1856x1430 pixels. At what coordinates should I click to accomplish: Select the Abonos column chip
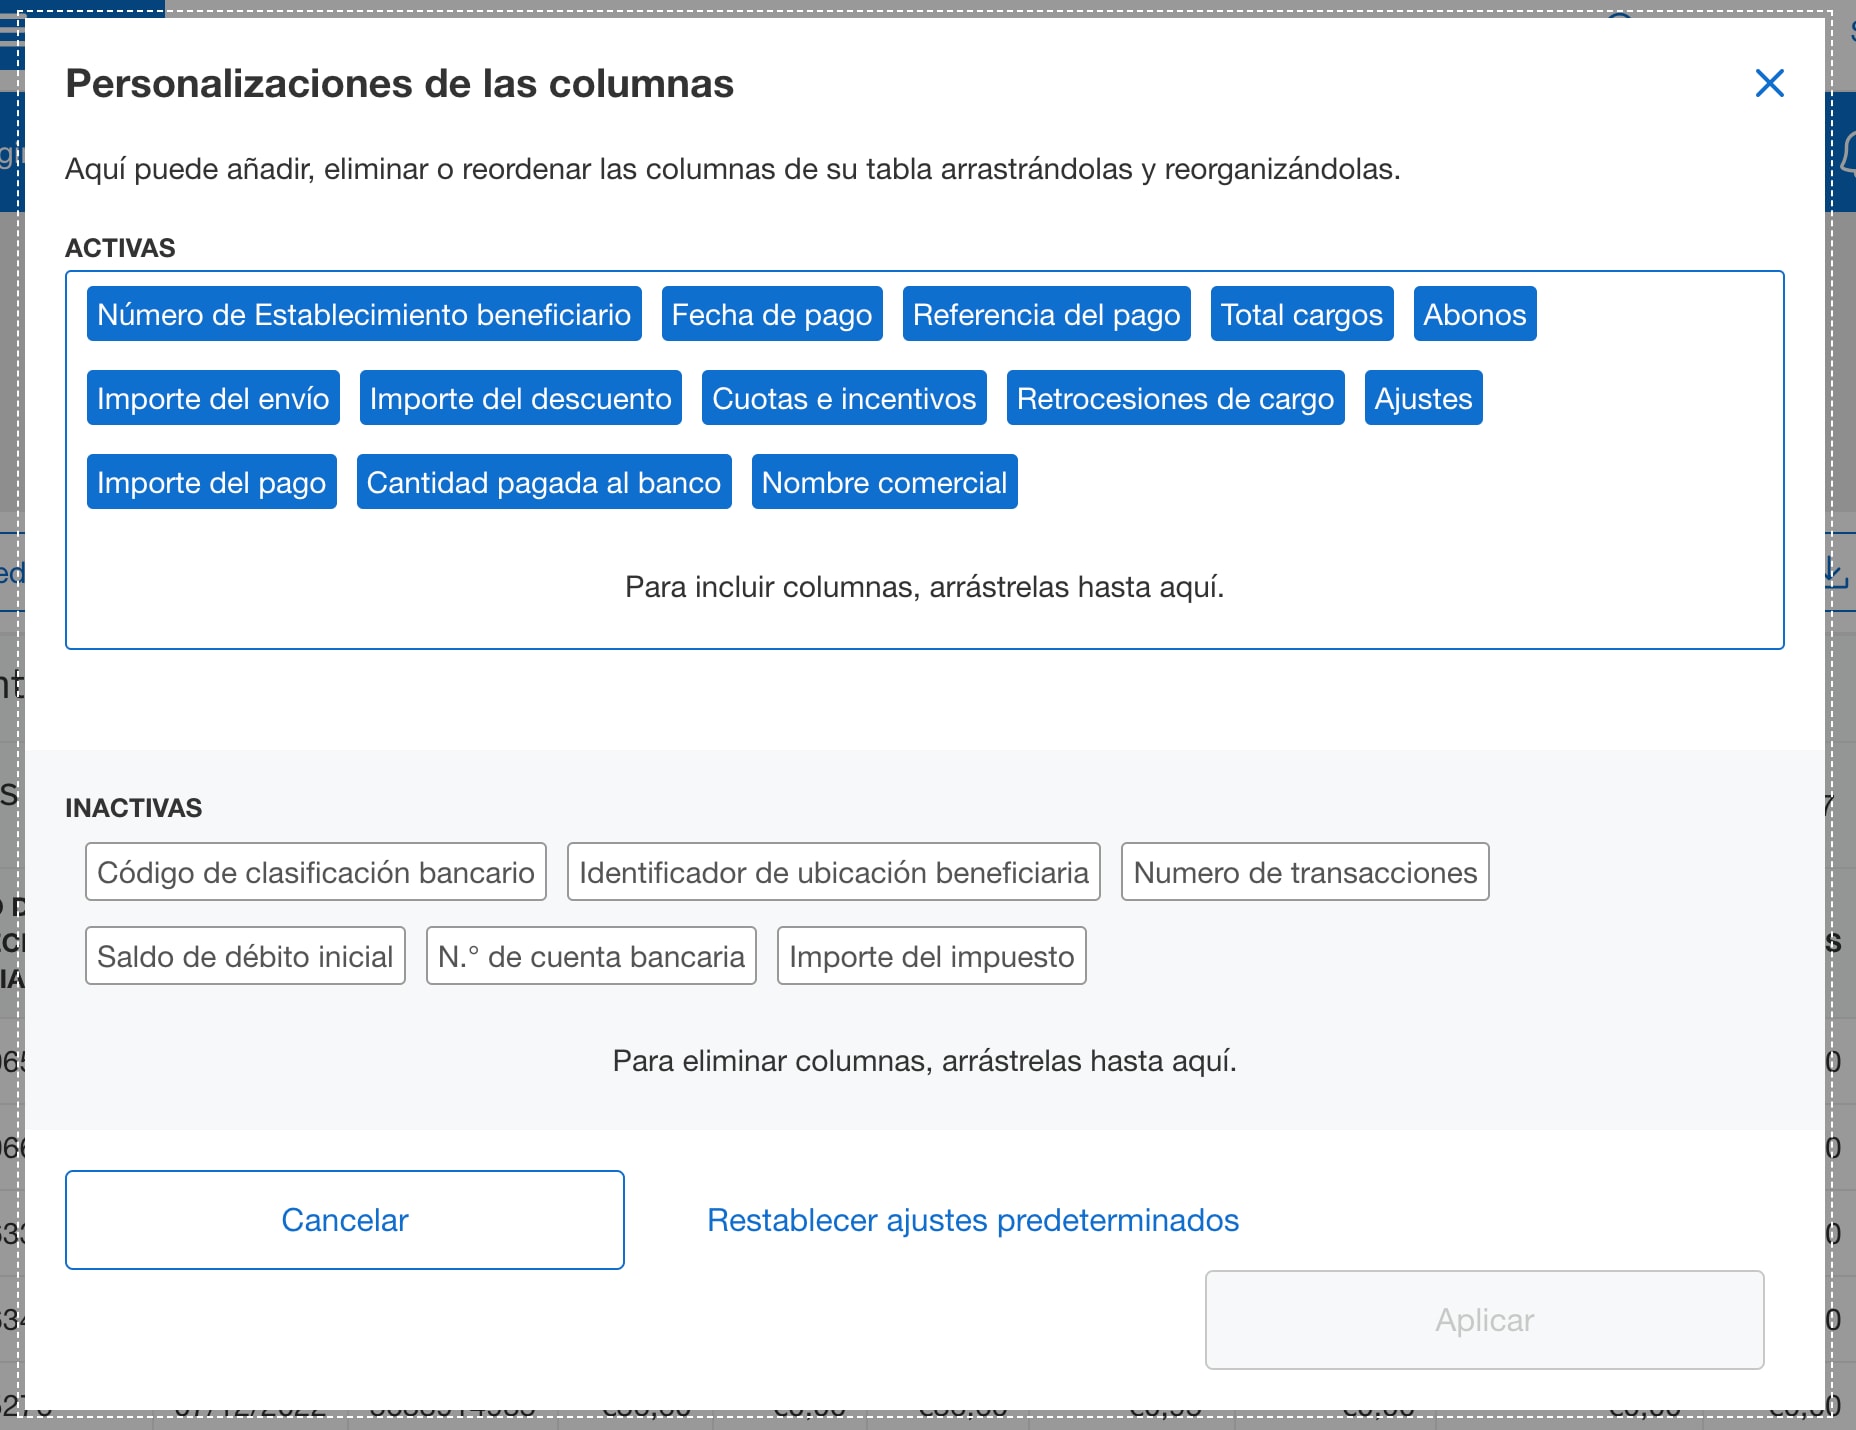click(x=1475, y=314)
